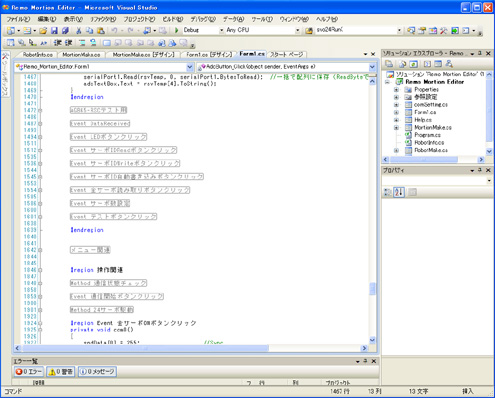Click the Paste clipboard icon
The height and width of the screenshot is (398, 495).
101,31
